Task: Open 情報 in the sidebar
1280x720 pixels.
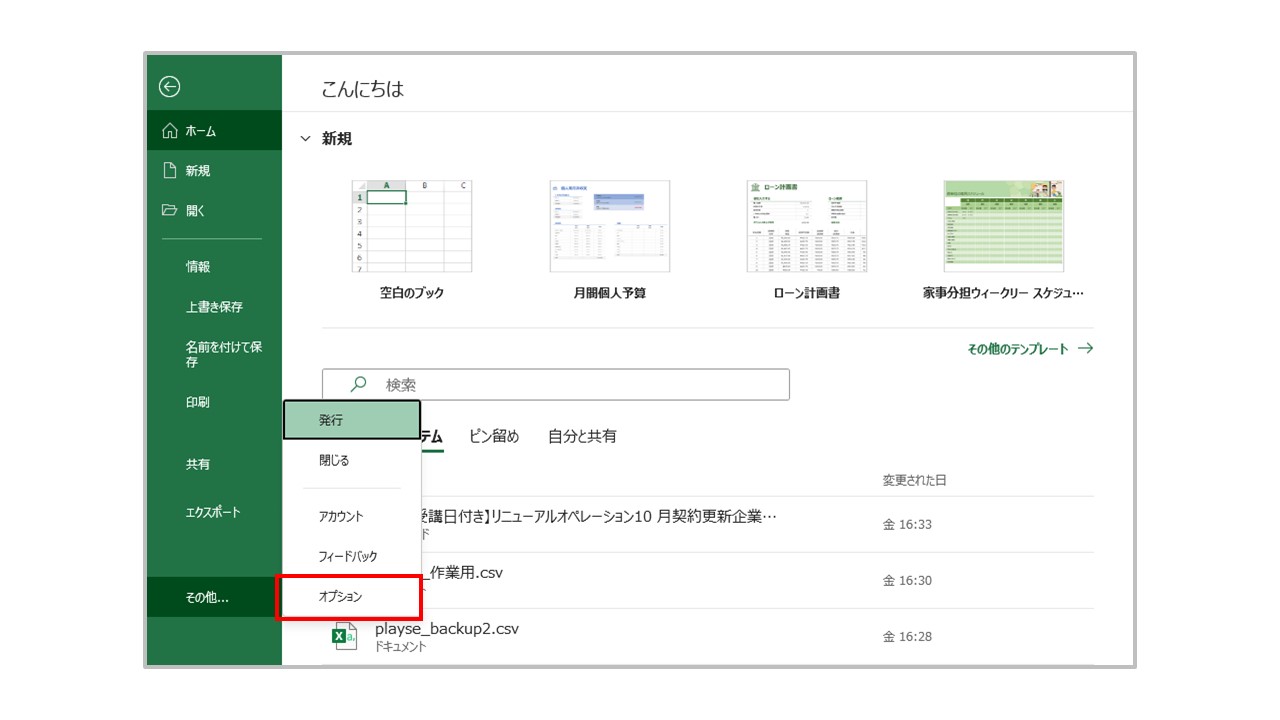Action: pyautogui.click(x=214, y=267)
